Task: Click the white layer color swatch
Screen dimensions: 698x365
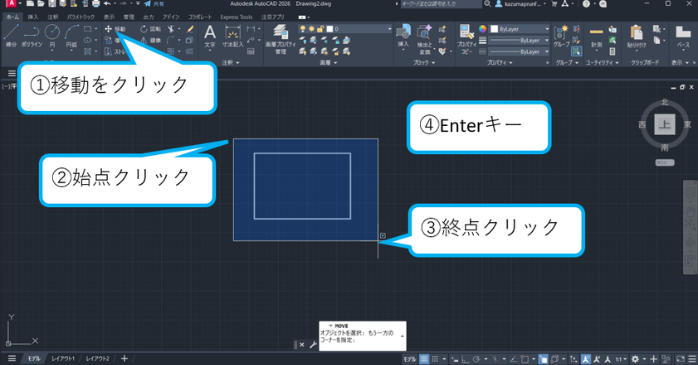Action: pyautogui.click(x=330, y=29)
